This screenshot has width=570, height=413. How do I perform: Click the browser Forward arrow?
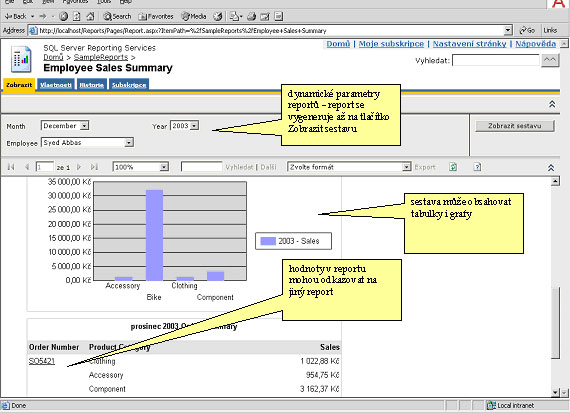point(43,16)
